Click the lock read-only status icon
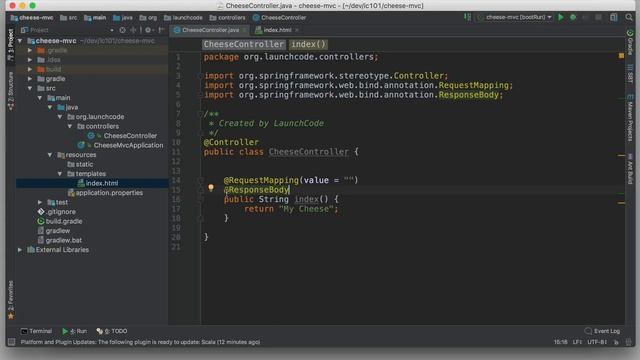Screen dimensions: 640x360 click(x=617, y=342)
